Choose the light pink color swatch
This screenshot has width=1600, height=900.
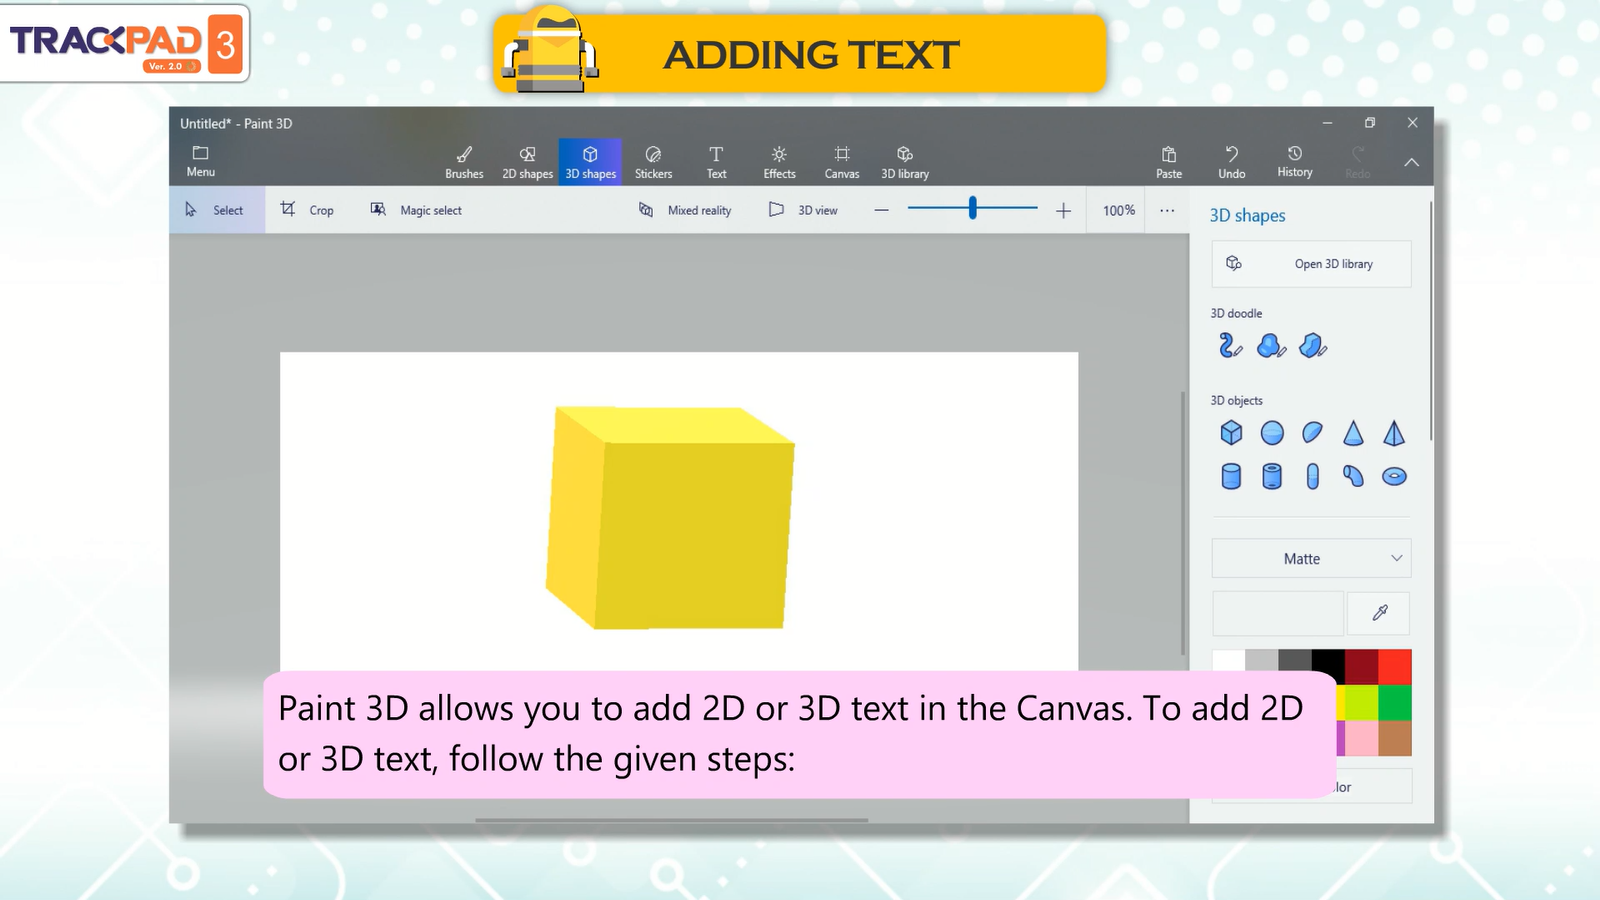1361,739
